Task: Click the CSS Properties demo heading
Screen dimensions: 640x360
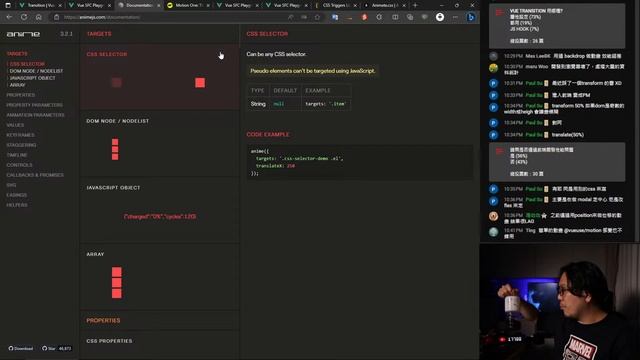Action: pos(109,341)
